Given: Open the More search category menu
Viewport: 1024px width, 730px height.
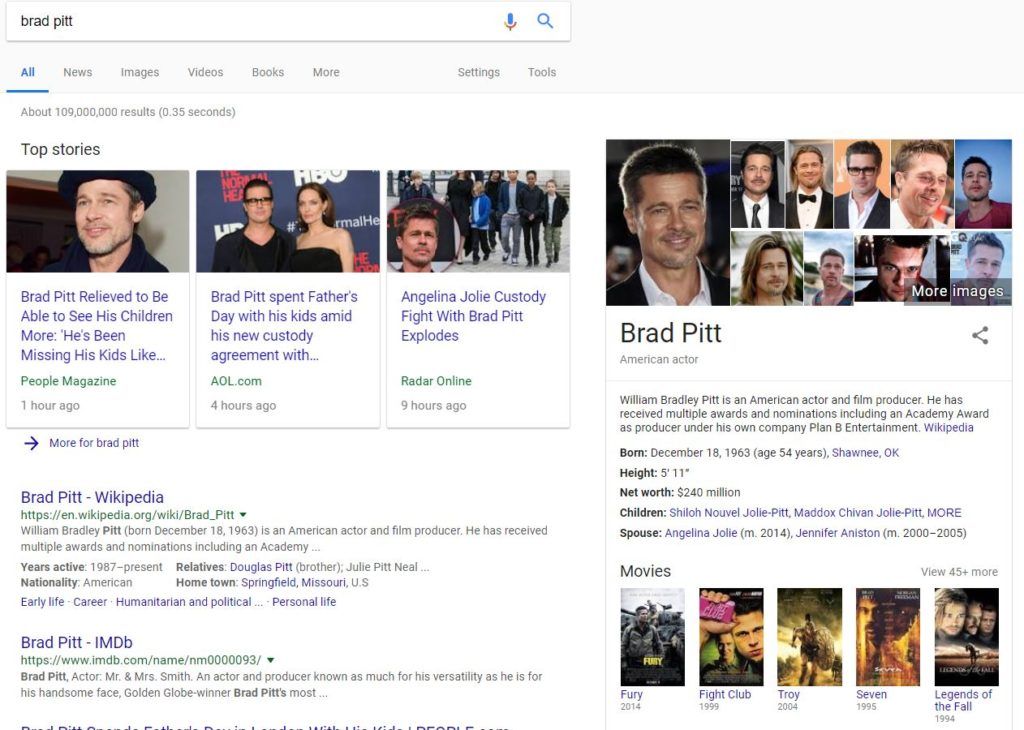Looking at the screenshot, I should (326, 72).
